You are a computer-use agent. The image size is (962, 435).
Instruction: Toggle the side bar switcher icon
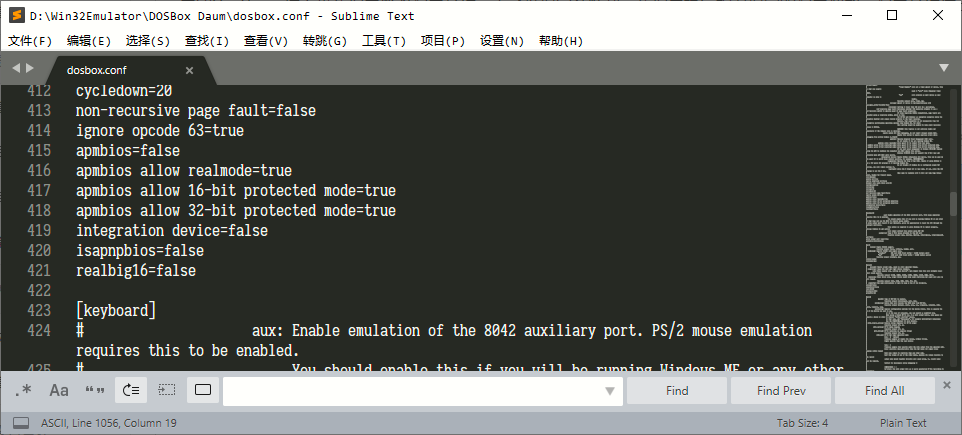pos(21,423)
